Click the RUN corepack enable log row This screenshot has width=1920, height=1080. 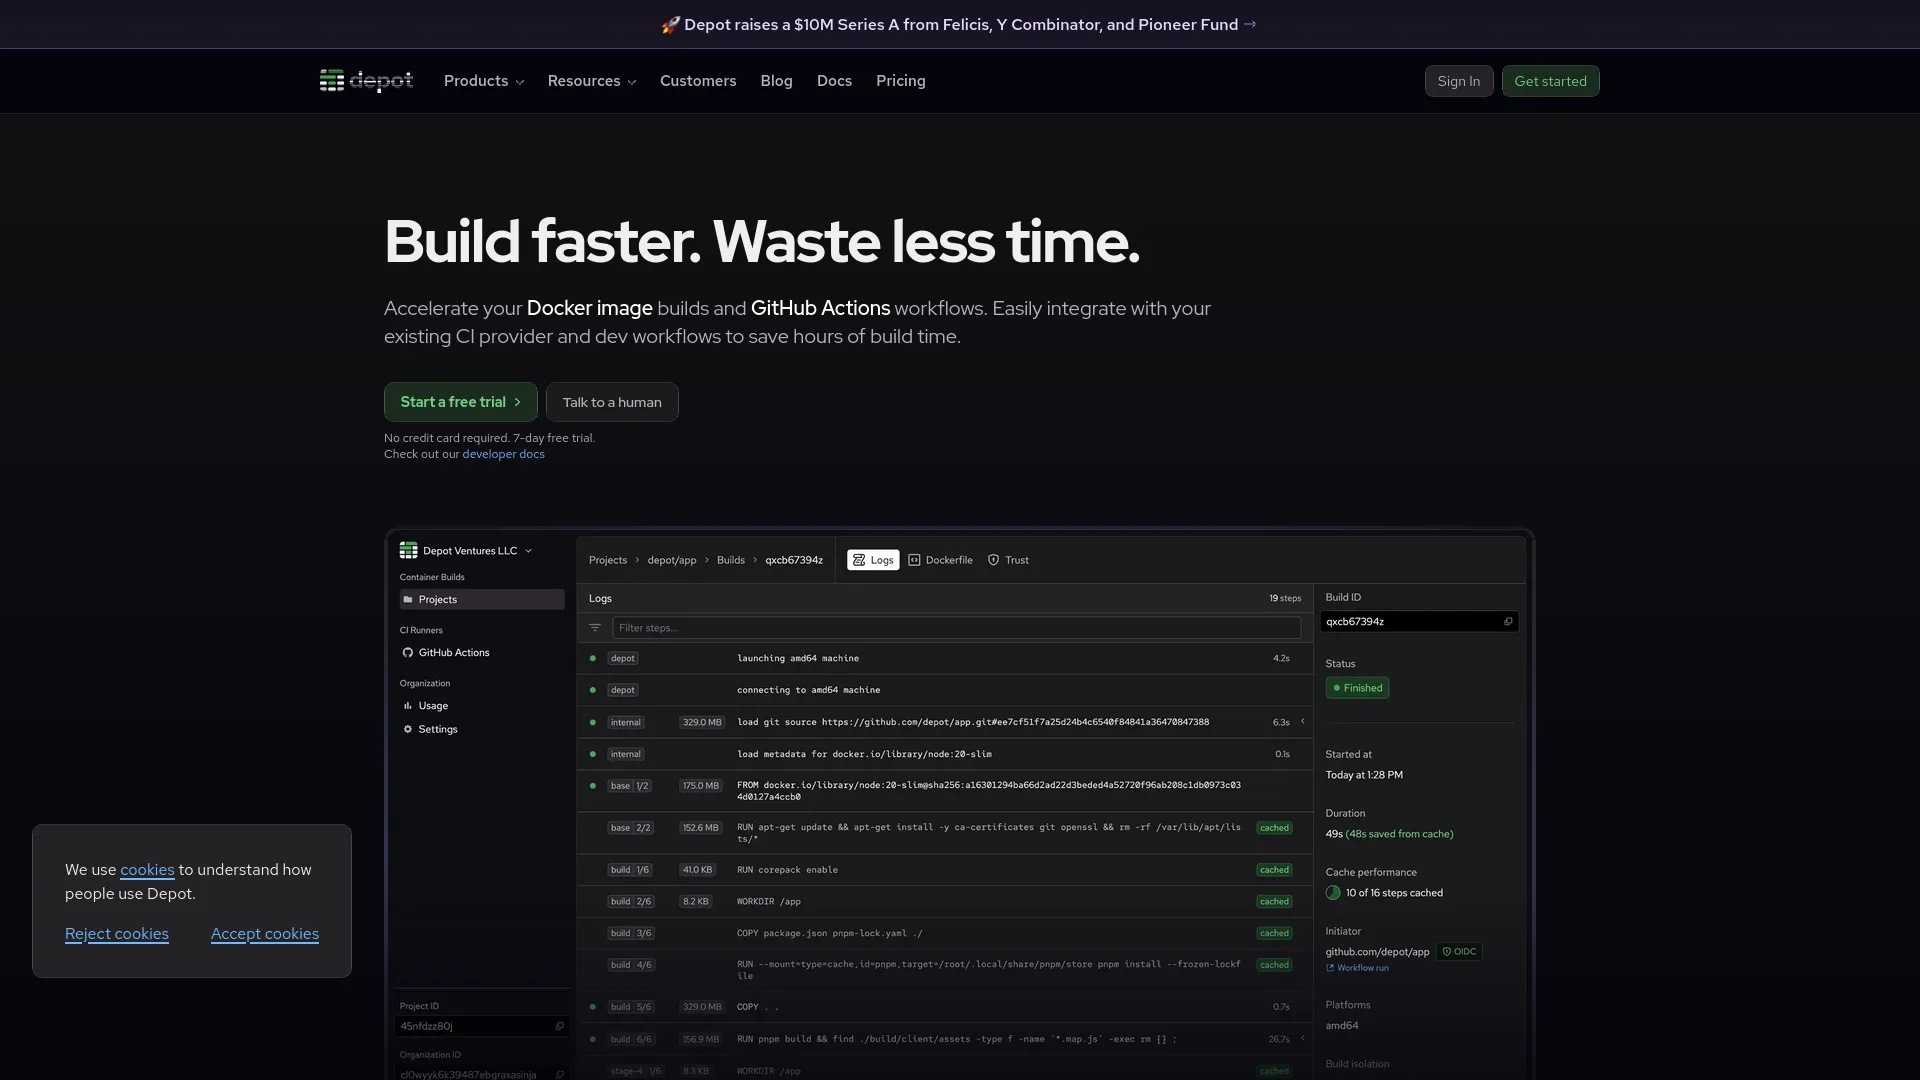[945, 870]
